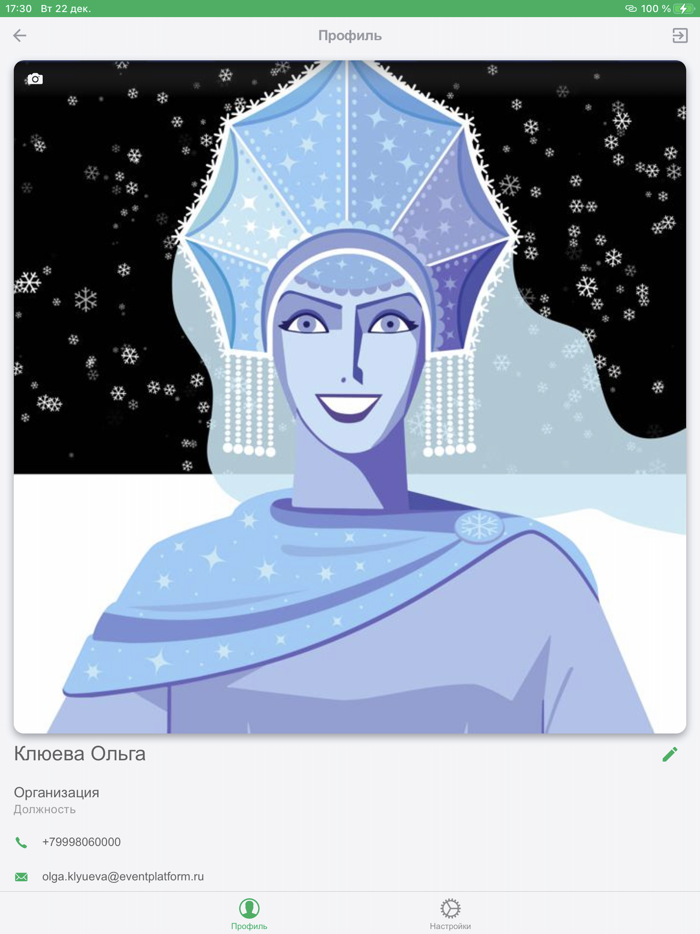The image size is (700, 934).
Task: Click the green envelope email icon
Action: point(21,877)
